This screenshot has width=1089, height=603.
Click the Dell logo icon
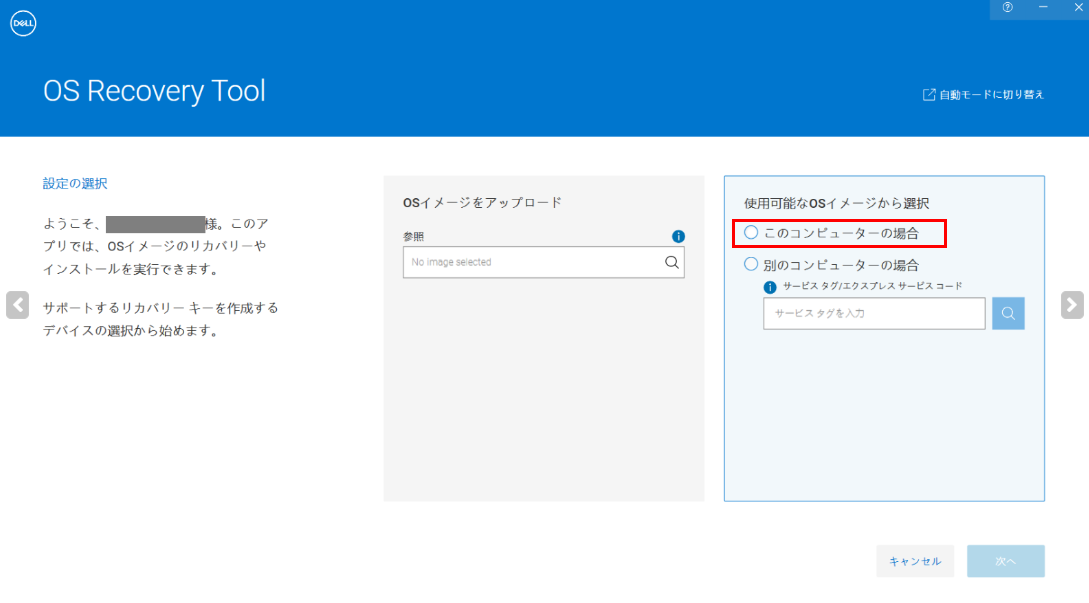23,23
